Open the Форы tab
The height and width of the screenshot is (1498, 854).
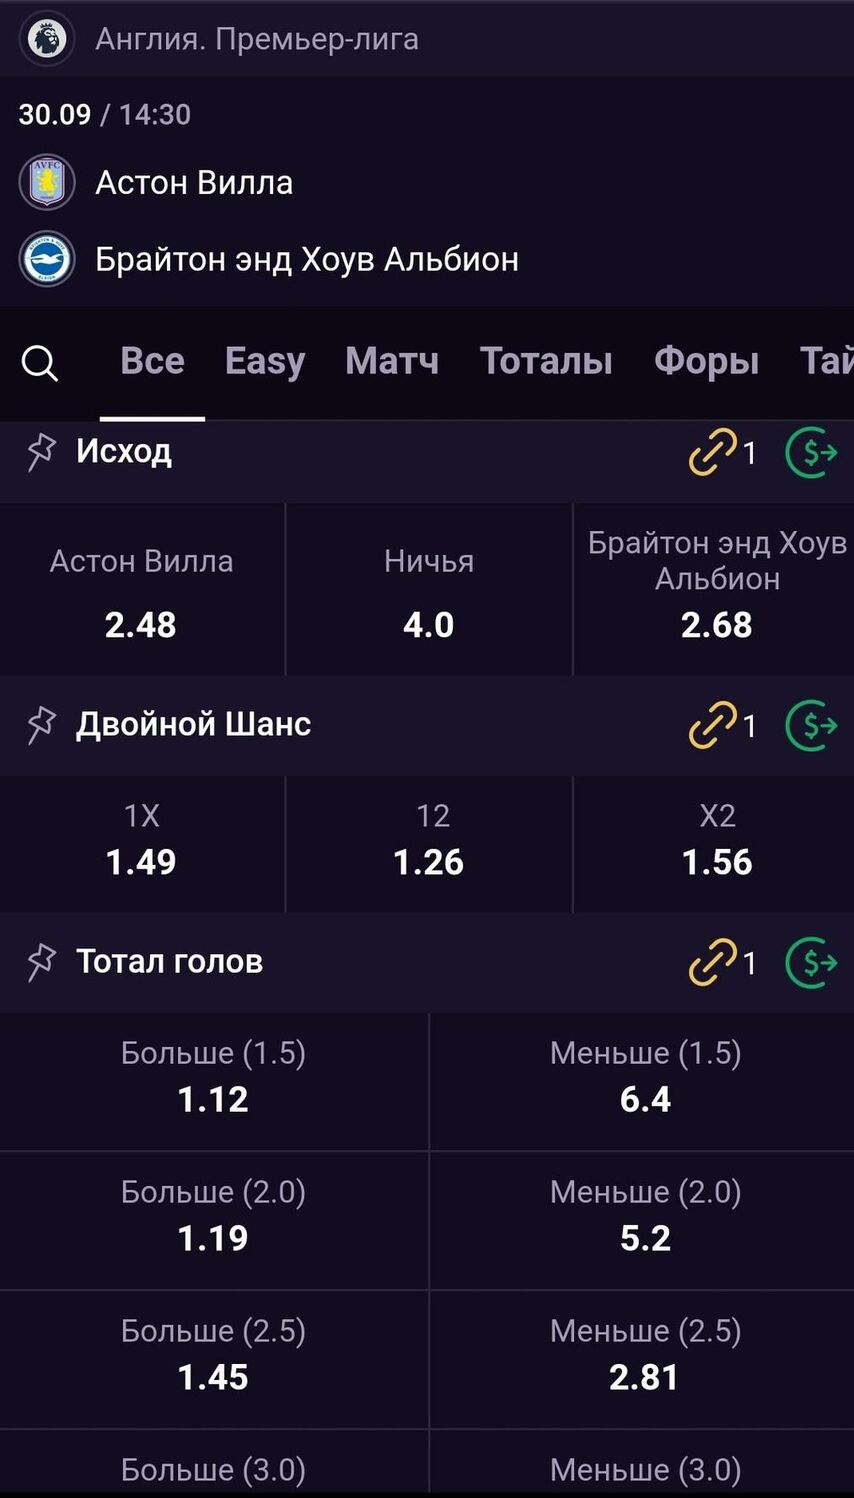[707, 361]
